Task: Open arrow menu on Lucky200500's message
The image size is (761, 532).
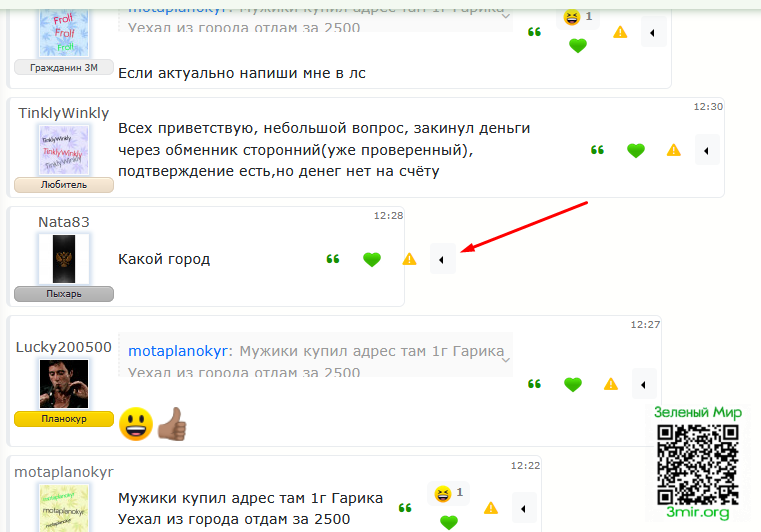Action: pyautogui.click(x=644, y=384)
